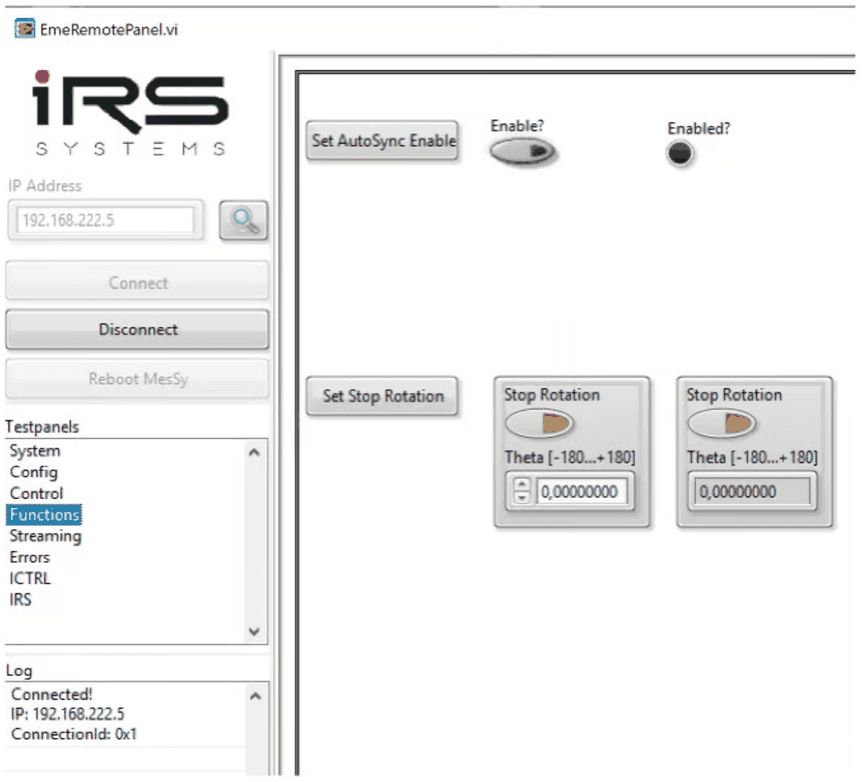Select Errors in the Testpanels list
This screenshot has height=782, width=862.
30,558
